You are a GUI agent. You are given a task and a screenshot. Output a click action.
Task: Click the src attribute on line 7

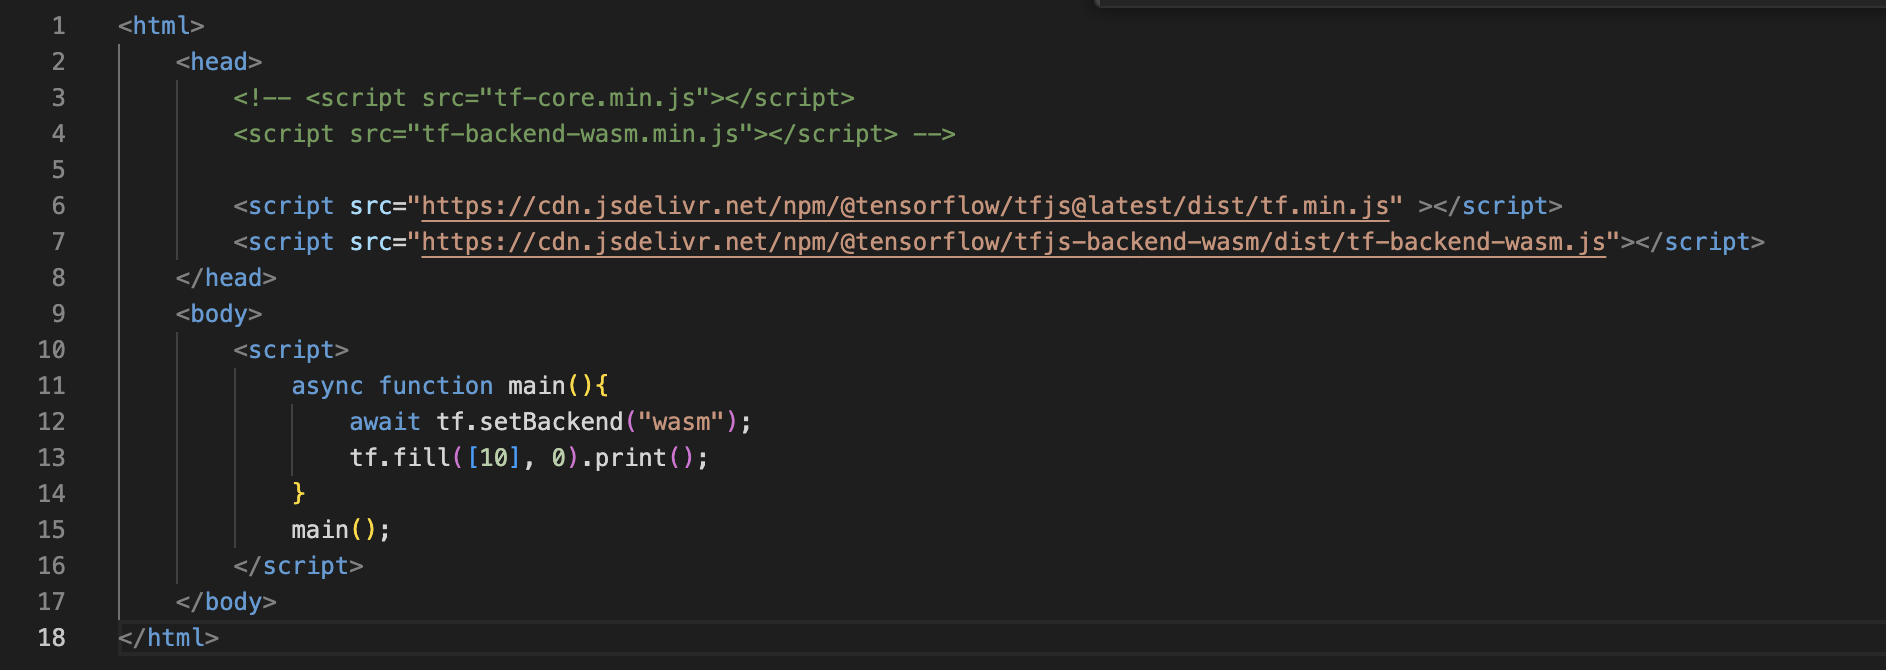[371, 242]
